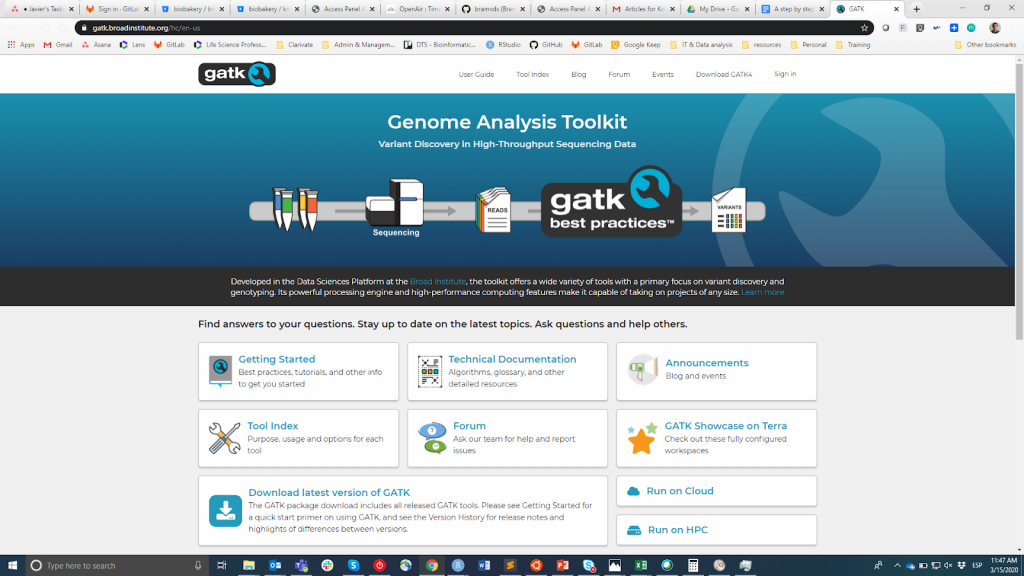Click the Getting Started book icon
The height and width of the screenshot is (576, 1024).
pos(220,371)
